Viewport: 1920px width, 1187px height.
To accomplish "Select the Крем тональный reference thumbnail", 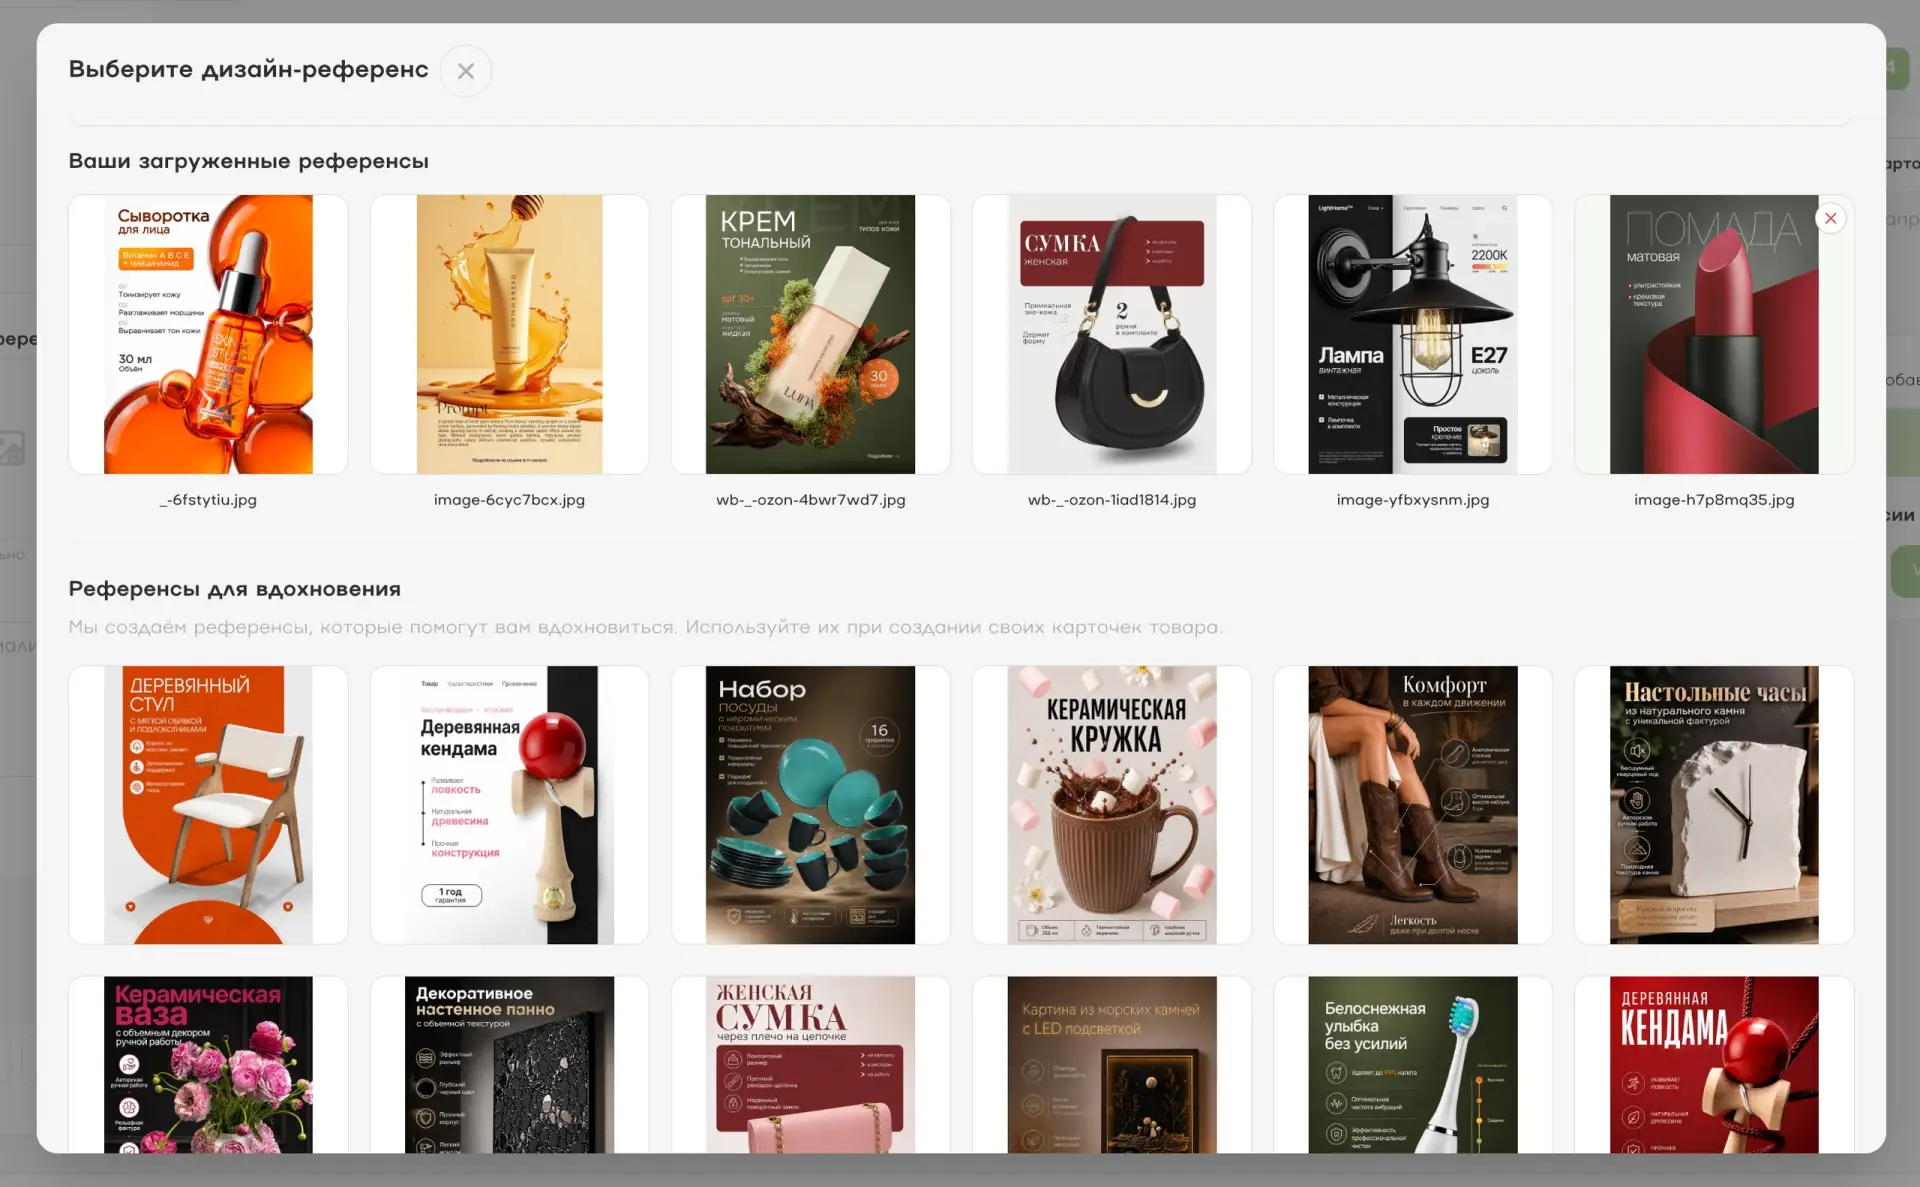I will 810,334.
